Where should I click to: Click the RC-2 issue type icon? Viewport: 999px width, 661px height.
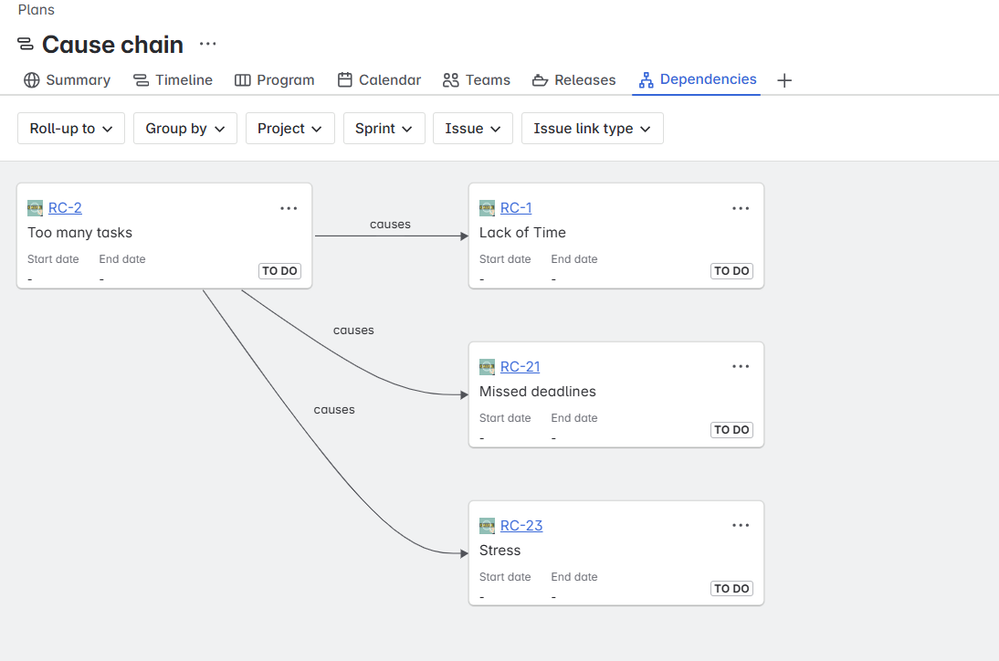point(35,208)
